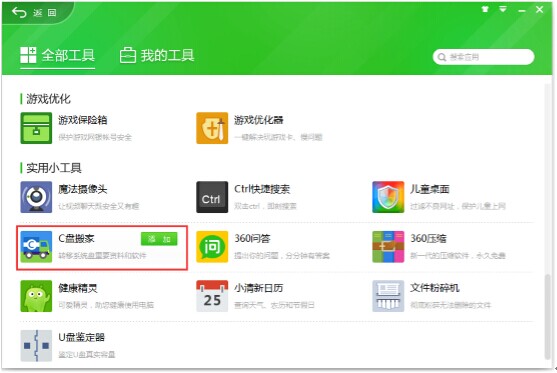The image size is (557, 373).
Task: Launch the 游戏优化器 orange shield icon
Action: [x=212, y=128]
